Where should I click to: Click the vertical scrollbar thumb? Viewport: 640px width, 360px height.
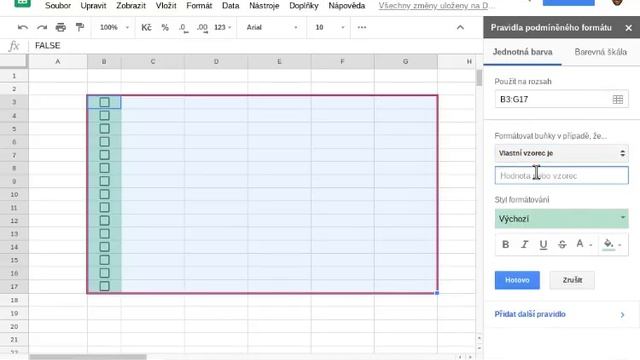click(479, 78)
